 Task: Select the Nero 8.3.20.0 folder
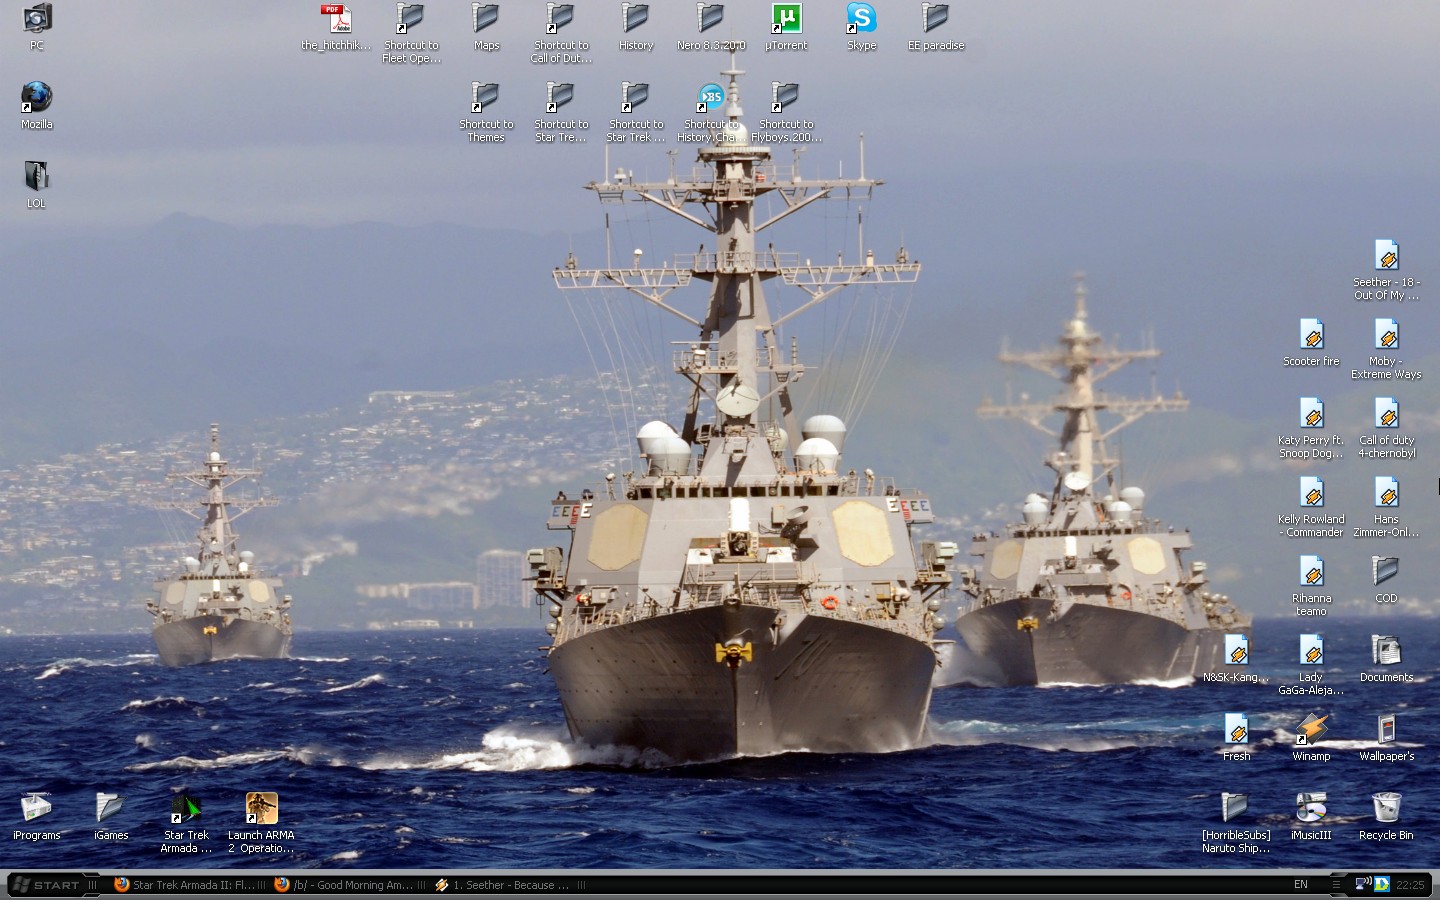pyautogui.click(x=710, y=18)
